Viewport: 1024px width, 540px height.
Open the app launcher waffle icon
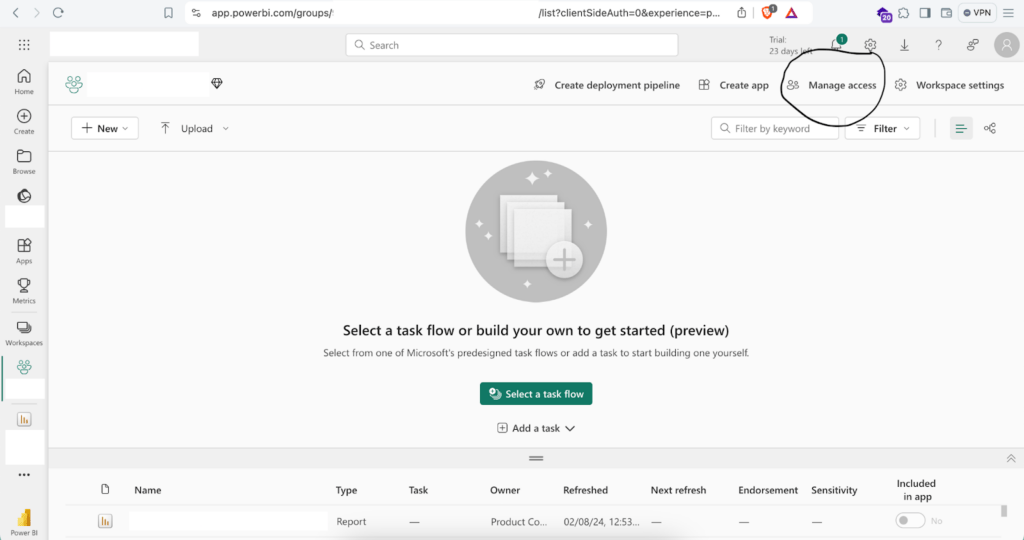(x=24, y=45)
